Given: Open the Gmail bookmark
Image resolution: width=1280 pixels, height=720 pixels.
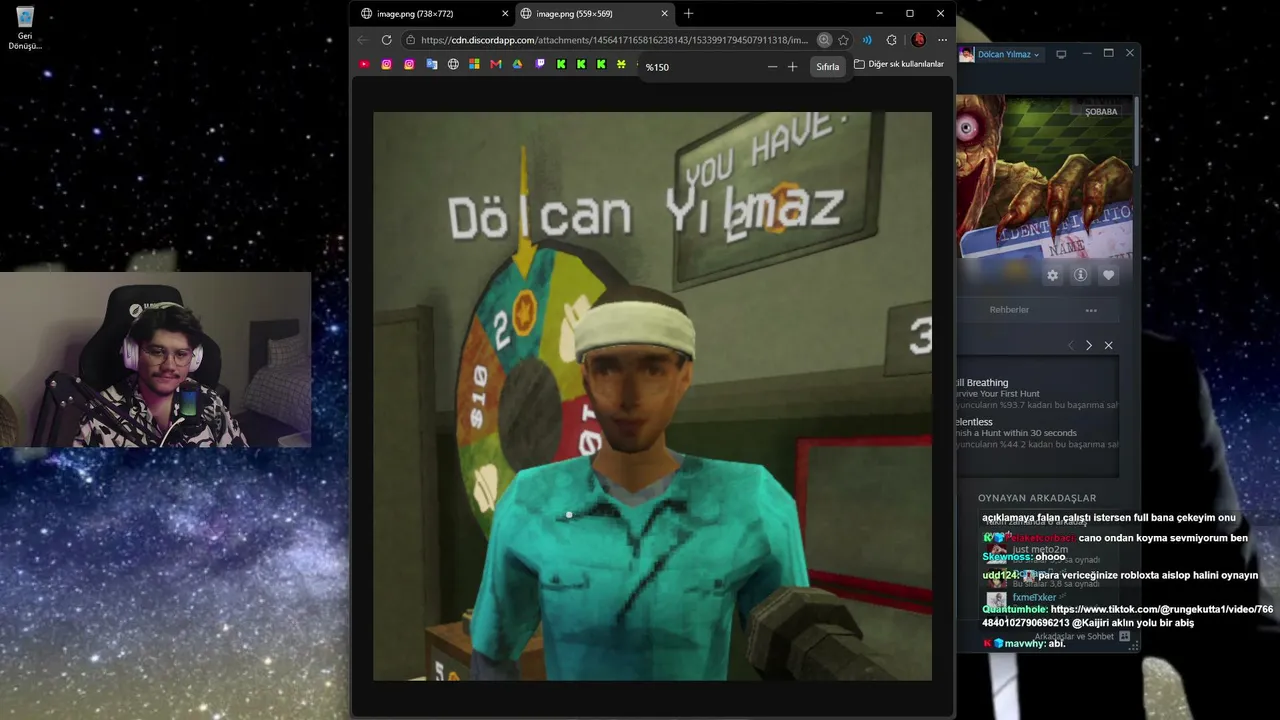Looking at the screenshot, I should click(x=496, y=64).
